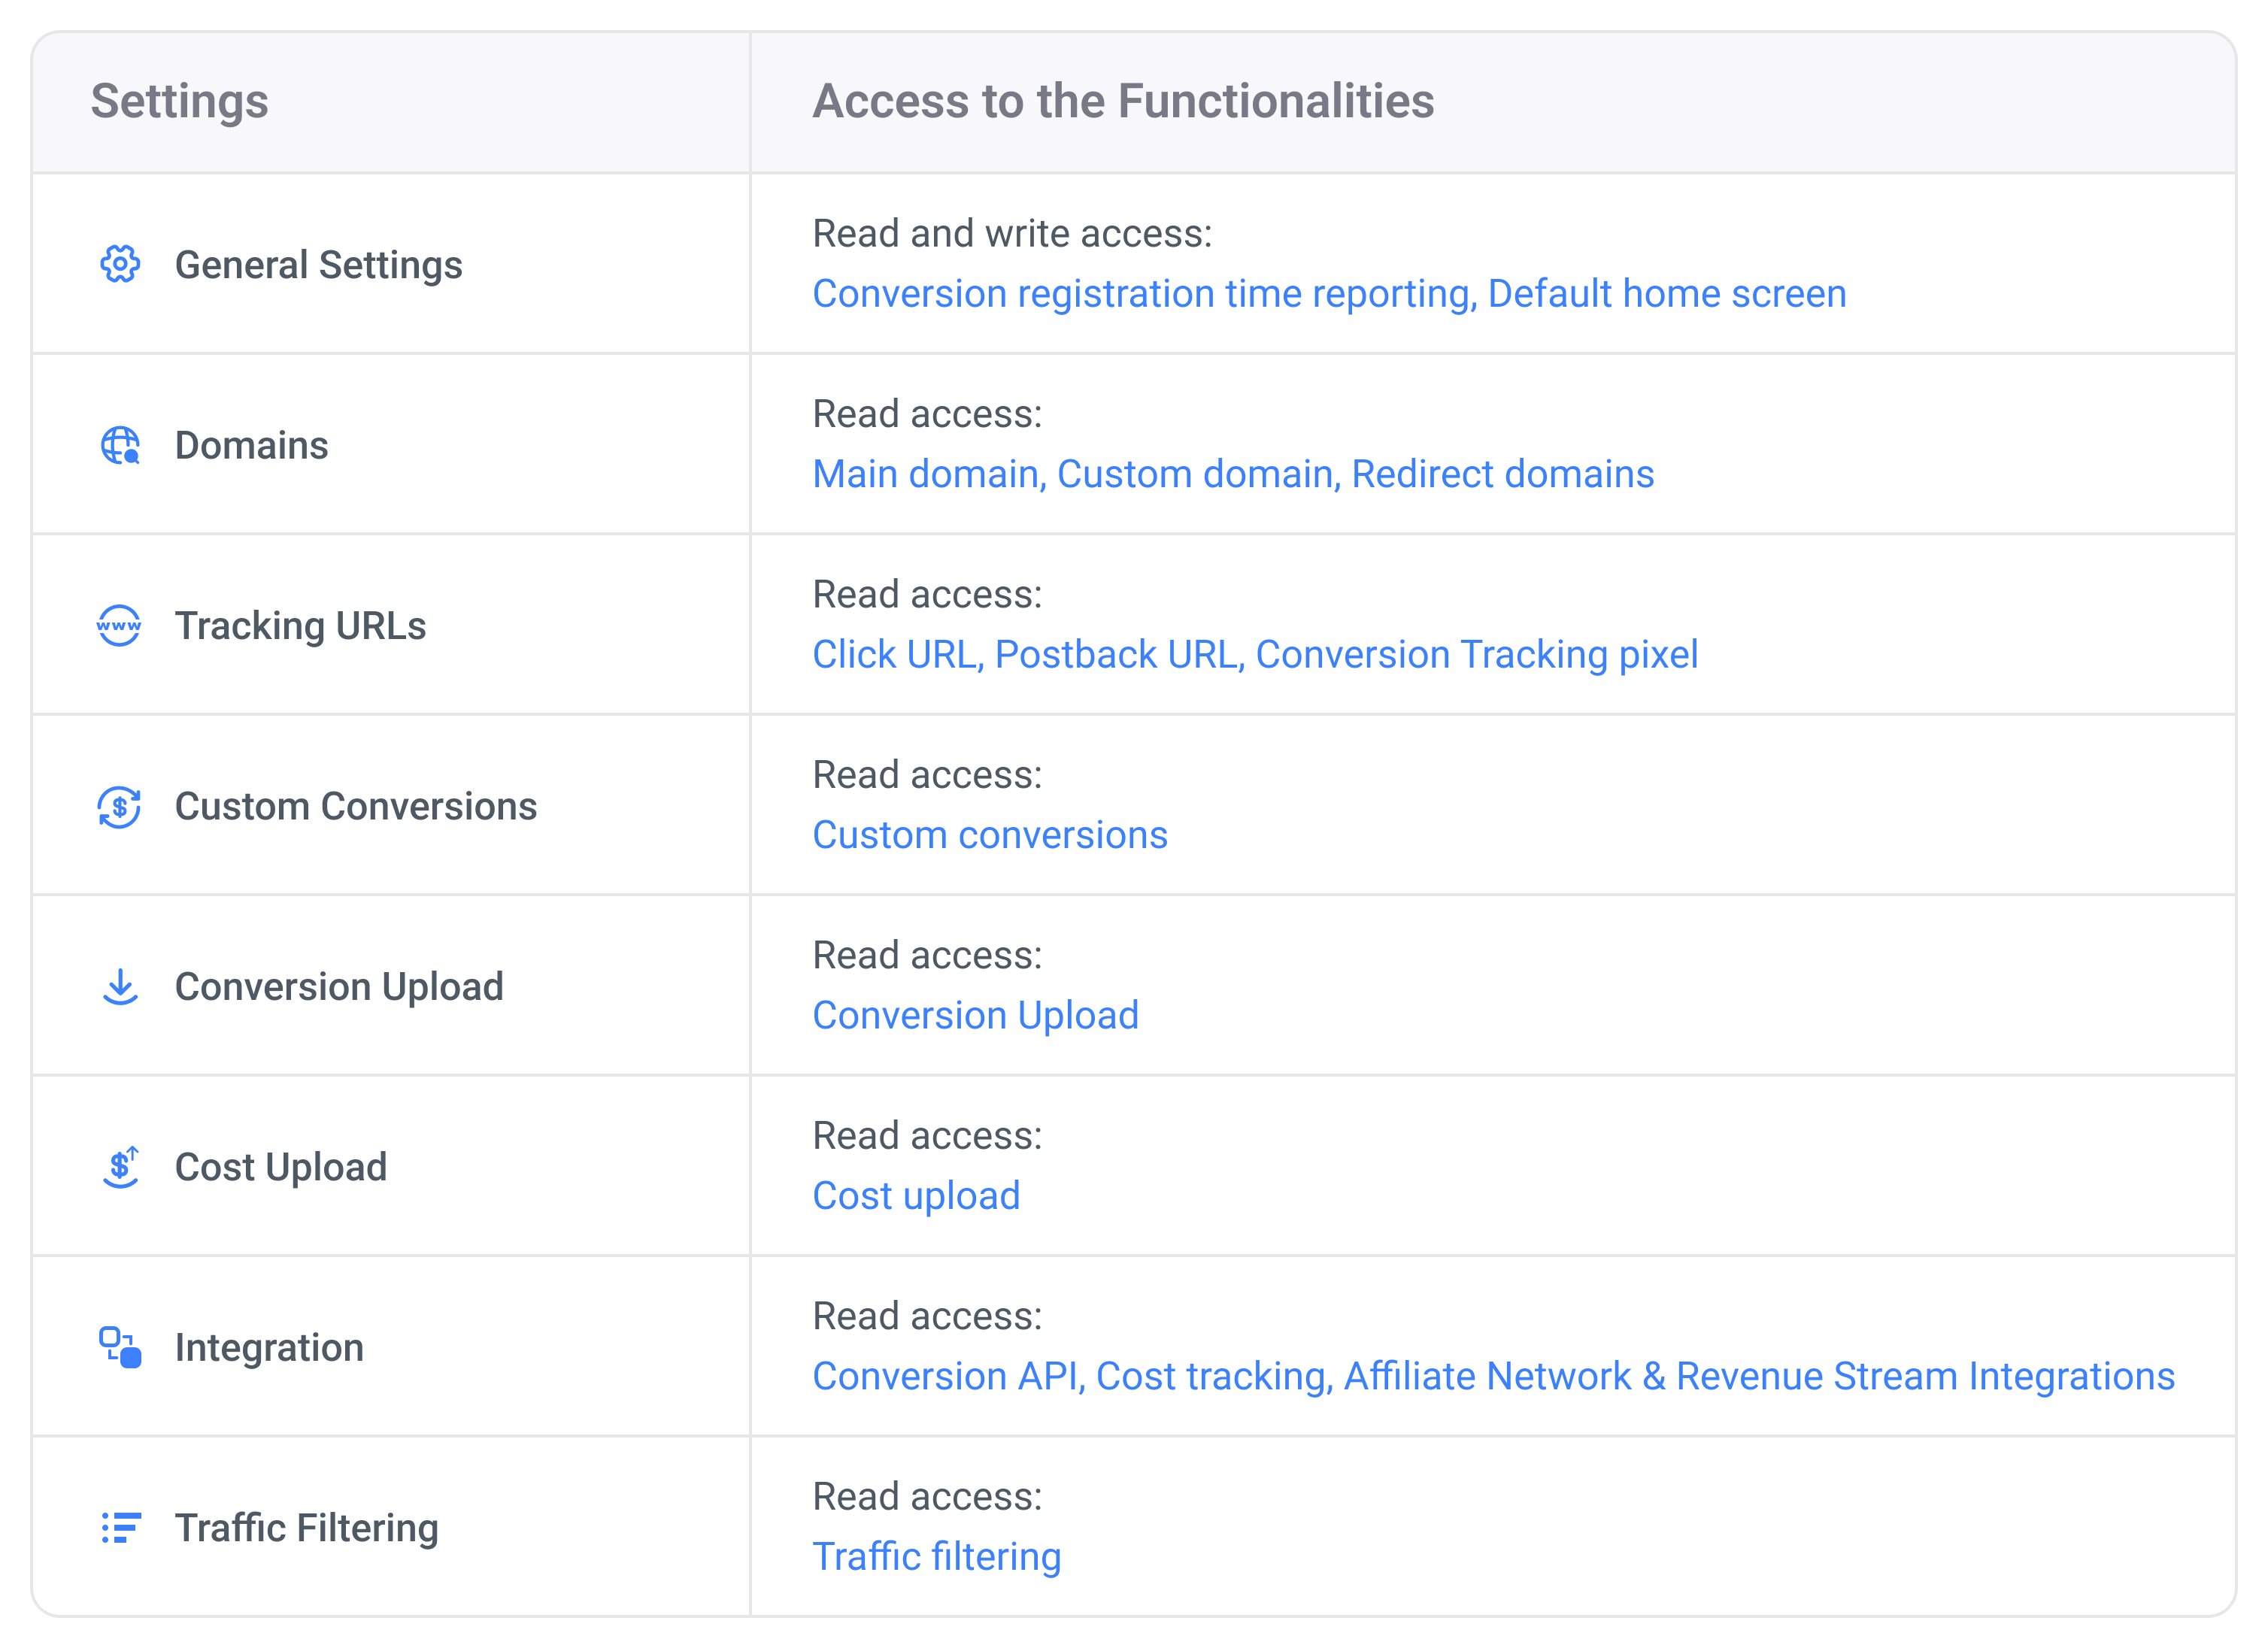Open Conversion API, Cost tracking integrations link

[x=1493, y=1377]
